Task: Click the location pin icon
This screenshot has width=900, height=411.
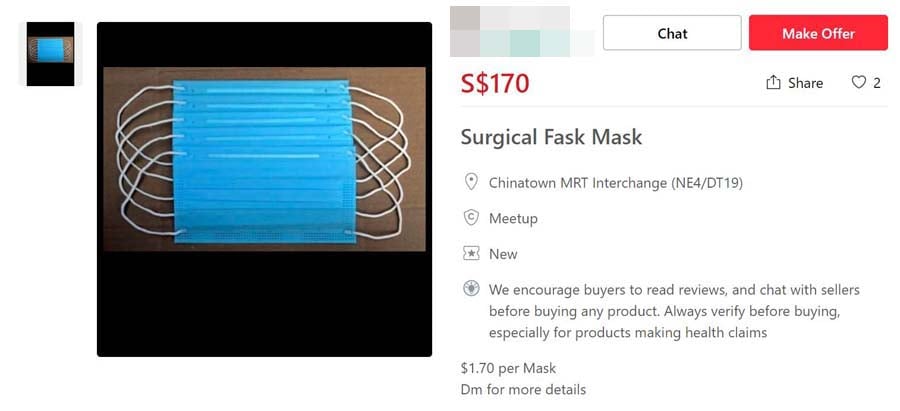Action: click(x=471, y=182)
